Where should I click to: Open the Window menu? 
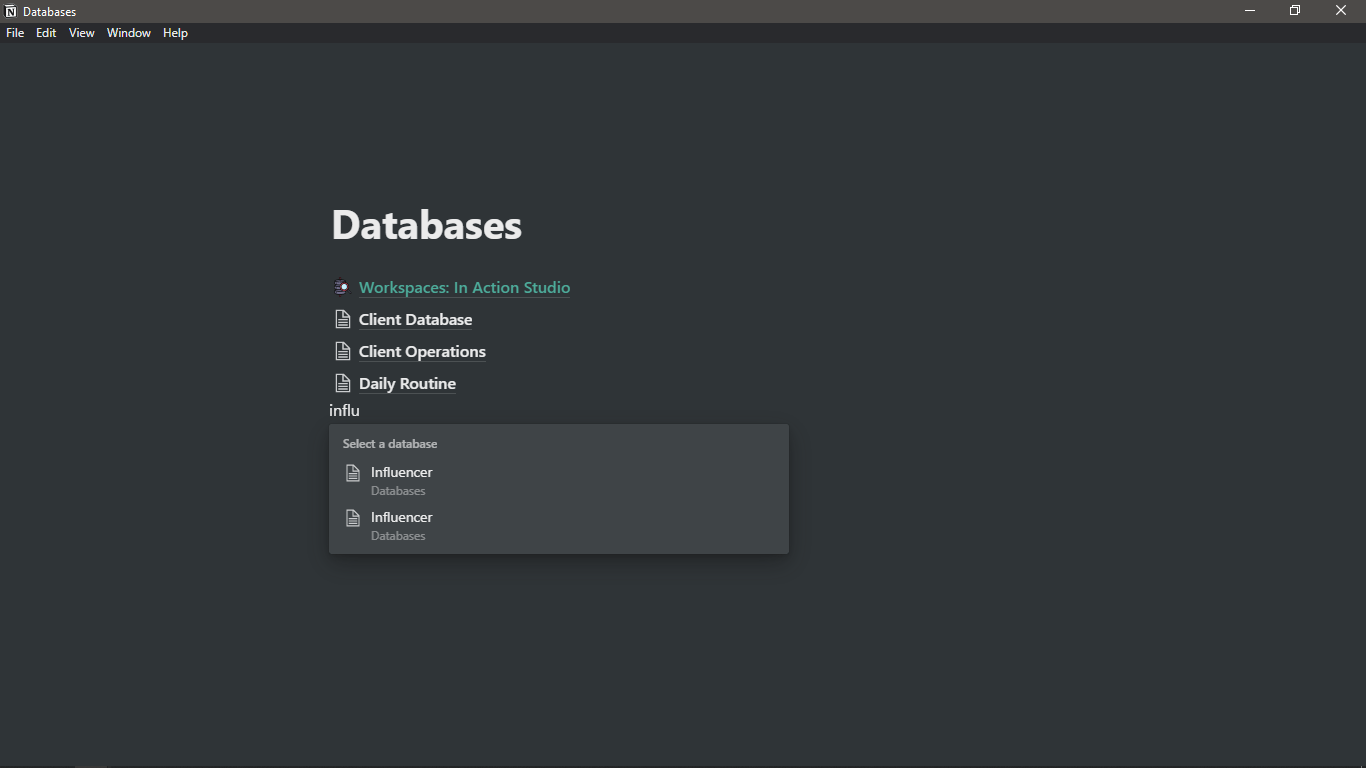click(129, 33)
